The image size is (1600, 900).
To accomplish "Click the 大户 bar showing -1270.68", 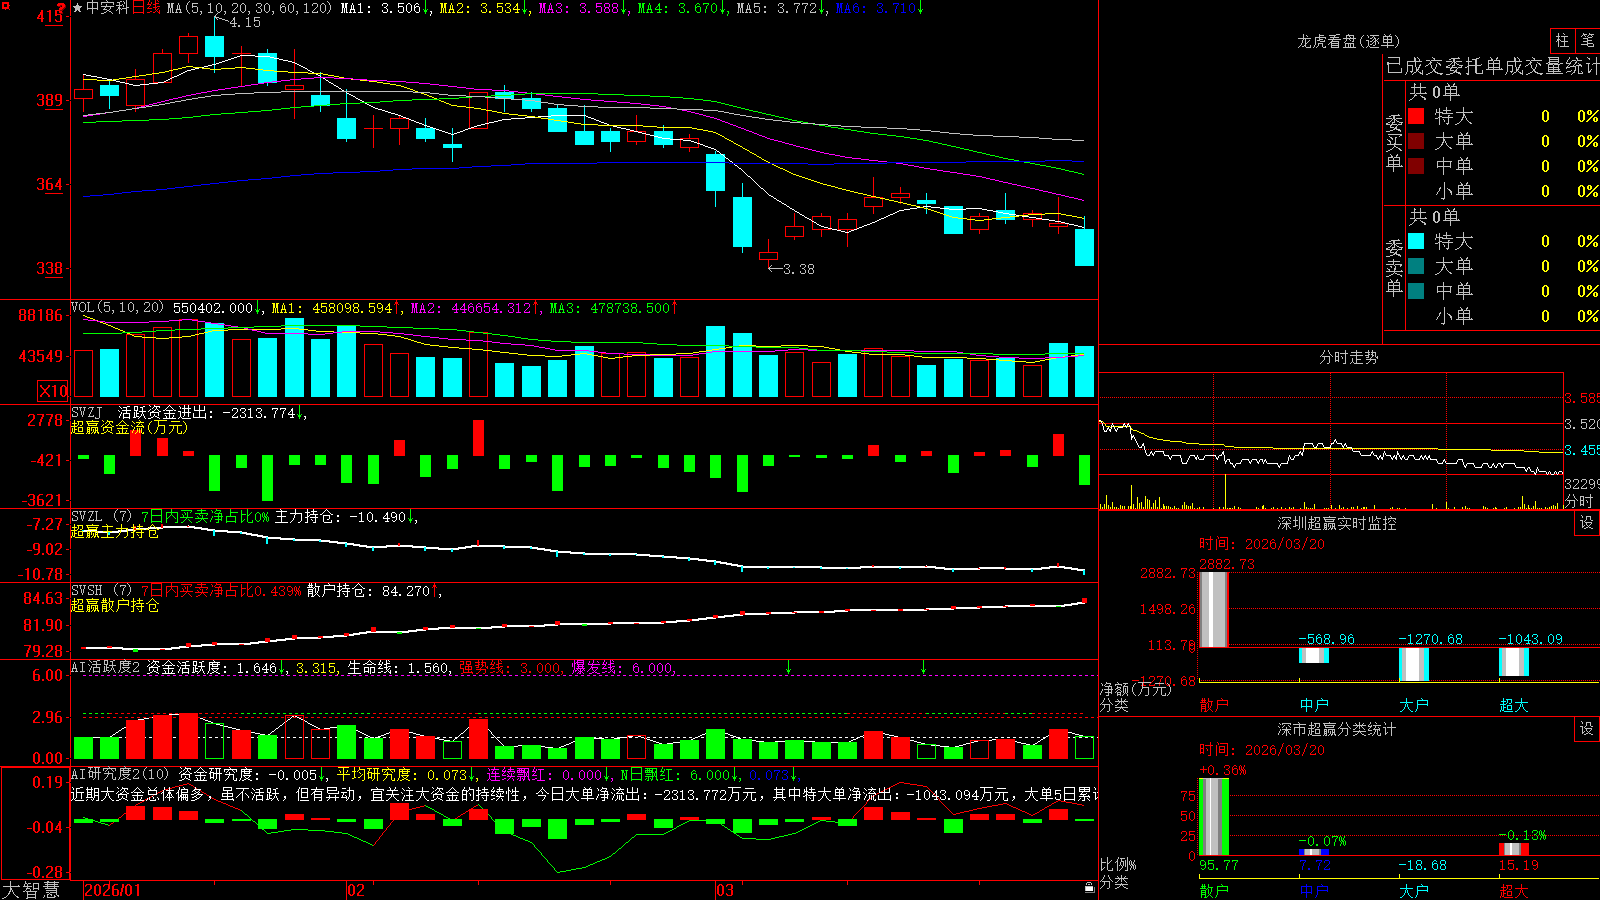I will click(x=1414, y=664).
